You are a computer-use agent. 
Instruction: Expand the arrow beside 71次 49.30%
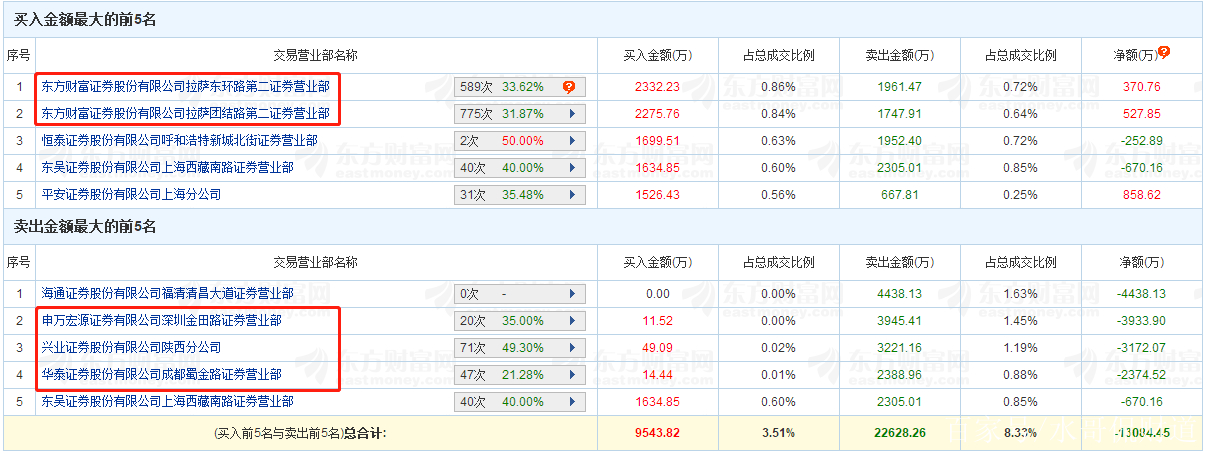pyautogui.click(x=572, y=348)
